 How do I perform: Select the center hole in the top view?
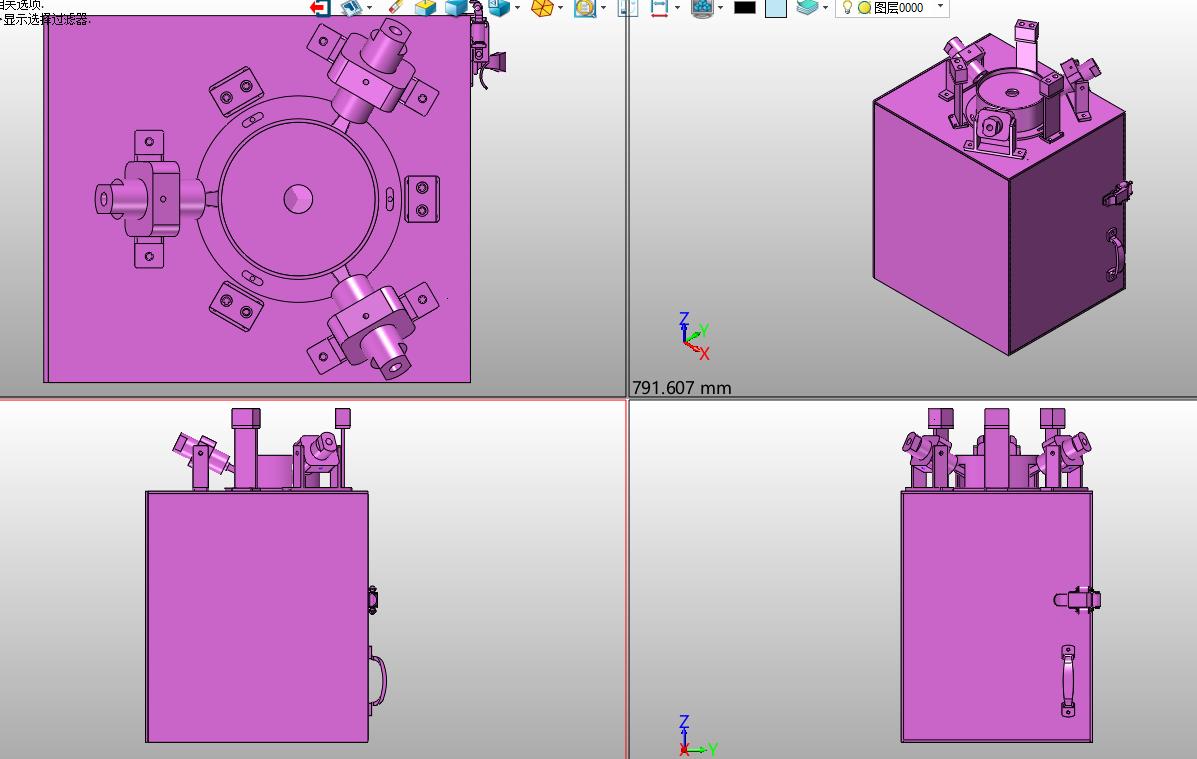pyautogui.click(x=298, y=199)
